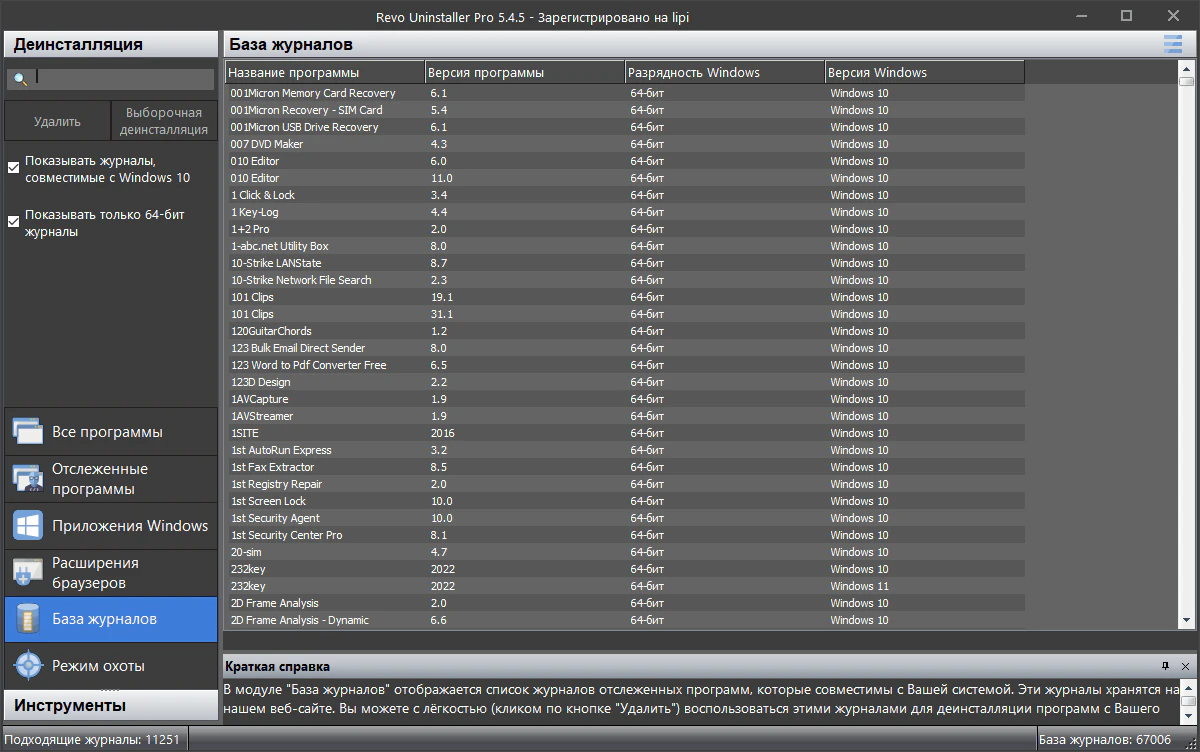
Task: Select 001Micron USB Drive Recovery row
Action: pyautogui.click(x=625, y=127)
